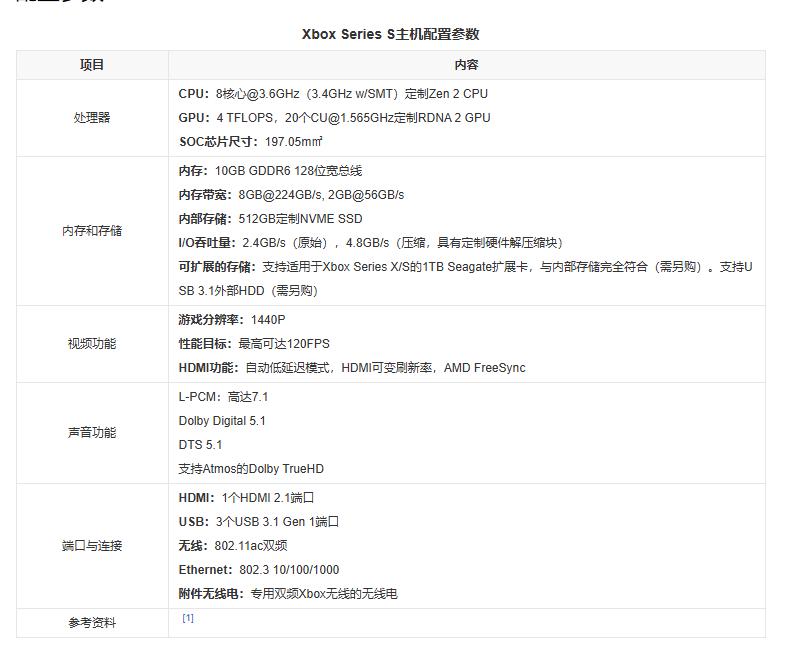Select the SOC芯片尺寸 197.05mm² line
The width and height of the screenshot is (805, 646).
251,142
